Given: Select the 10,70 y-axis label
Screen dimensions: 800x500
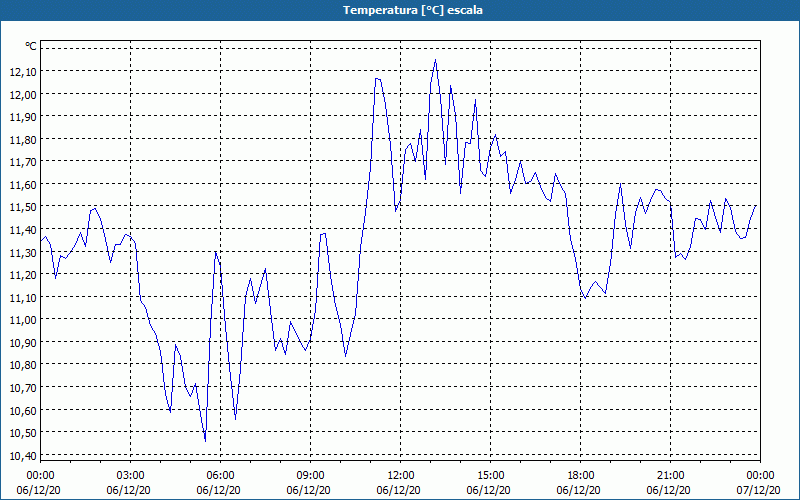Looking at the screenshot, I should (23, 388).
